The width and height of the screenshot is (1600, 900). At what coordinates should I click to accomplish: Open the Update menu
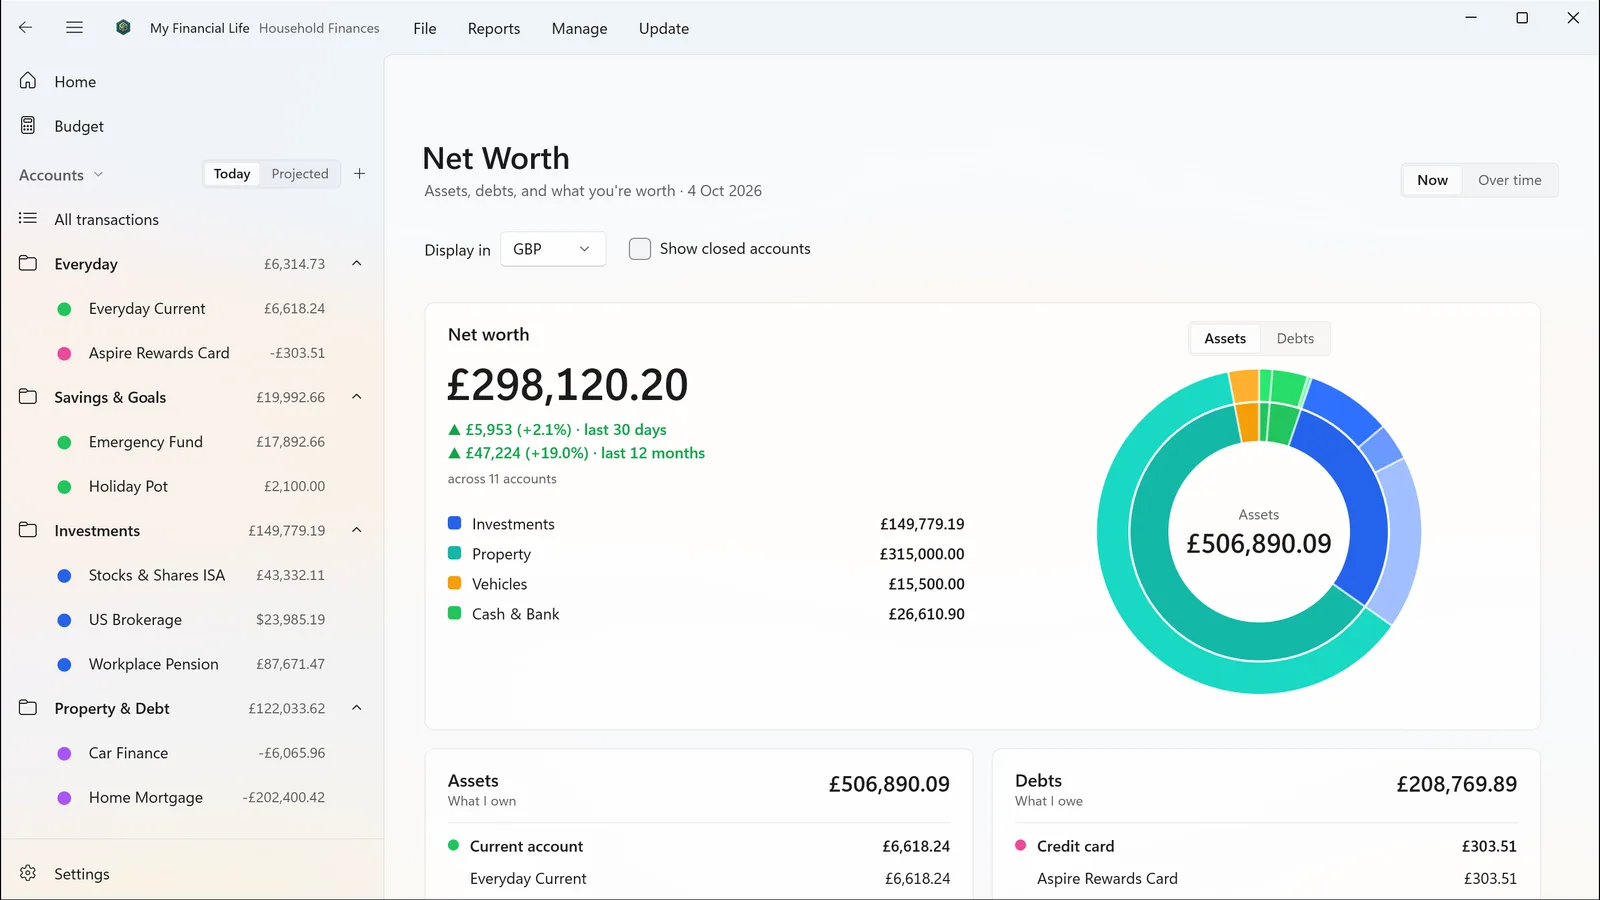pyautogui.click(x=664, y=28)
